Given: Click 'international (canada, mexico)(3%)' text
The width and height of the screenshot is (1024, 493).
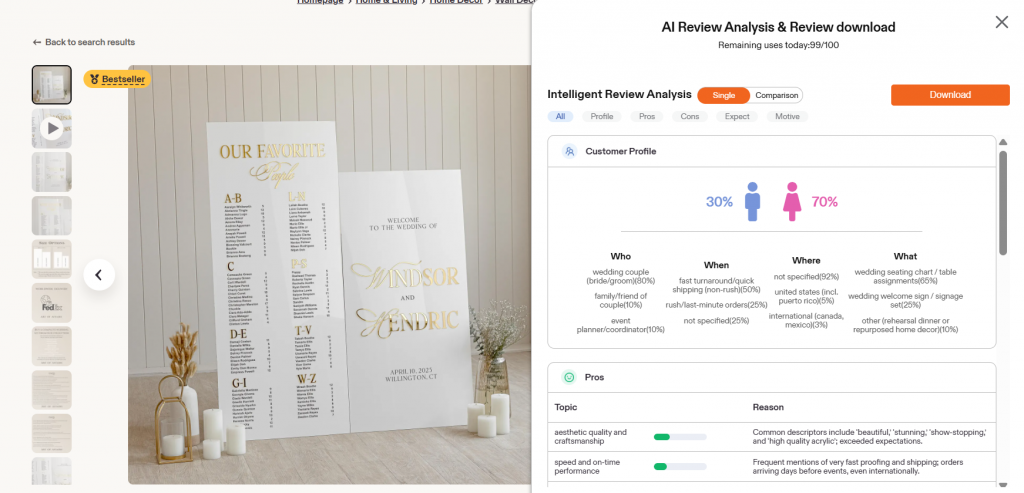Looking at the screenshot, I should 806,321.
